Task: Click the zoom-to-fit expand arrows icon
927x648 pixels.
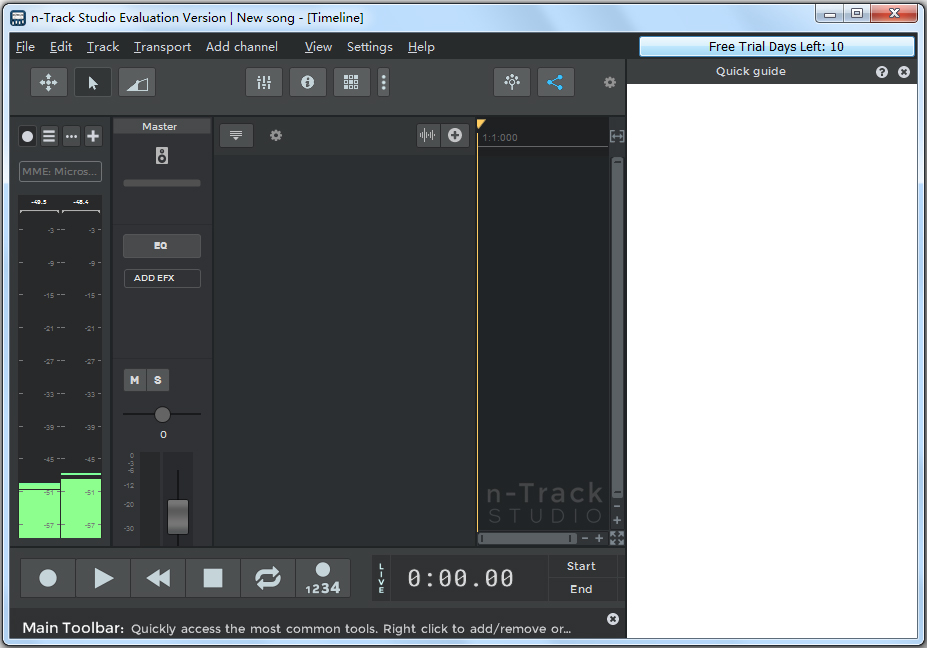Action: pos(617,538)
